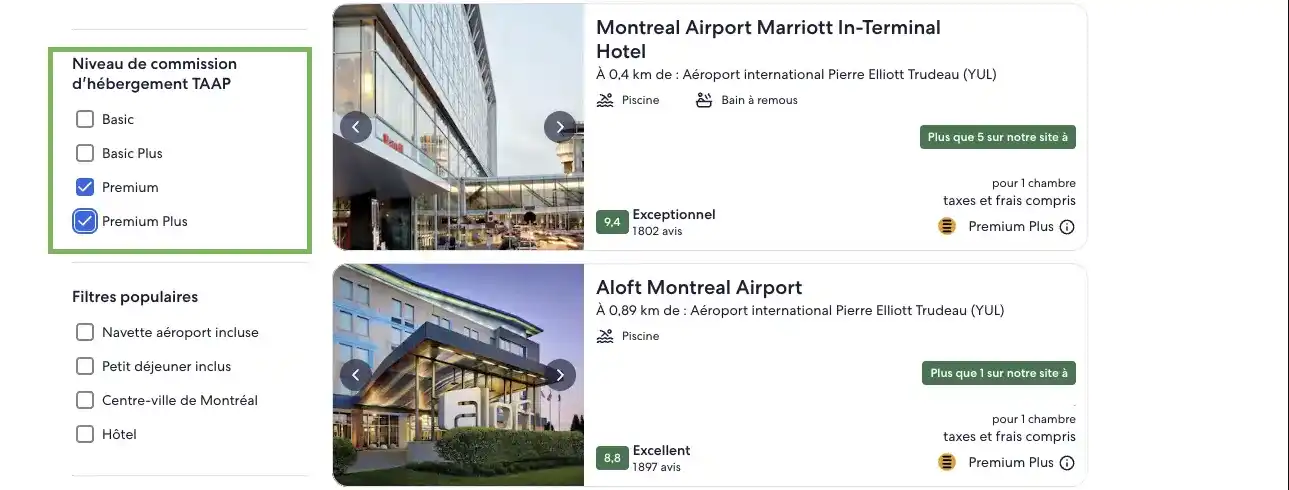
Task: Select Petit déjeuner inclus filter
Action: [85, 366]
